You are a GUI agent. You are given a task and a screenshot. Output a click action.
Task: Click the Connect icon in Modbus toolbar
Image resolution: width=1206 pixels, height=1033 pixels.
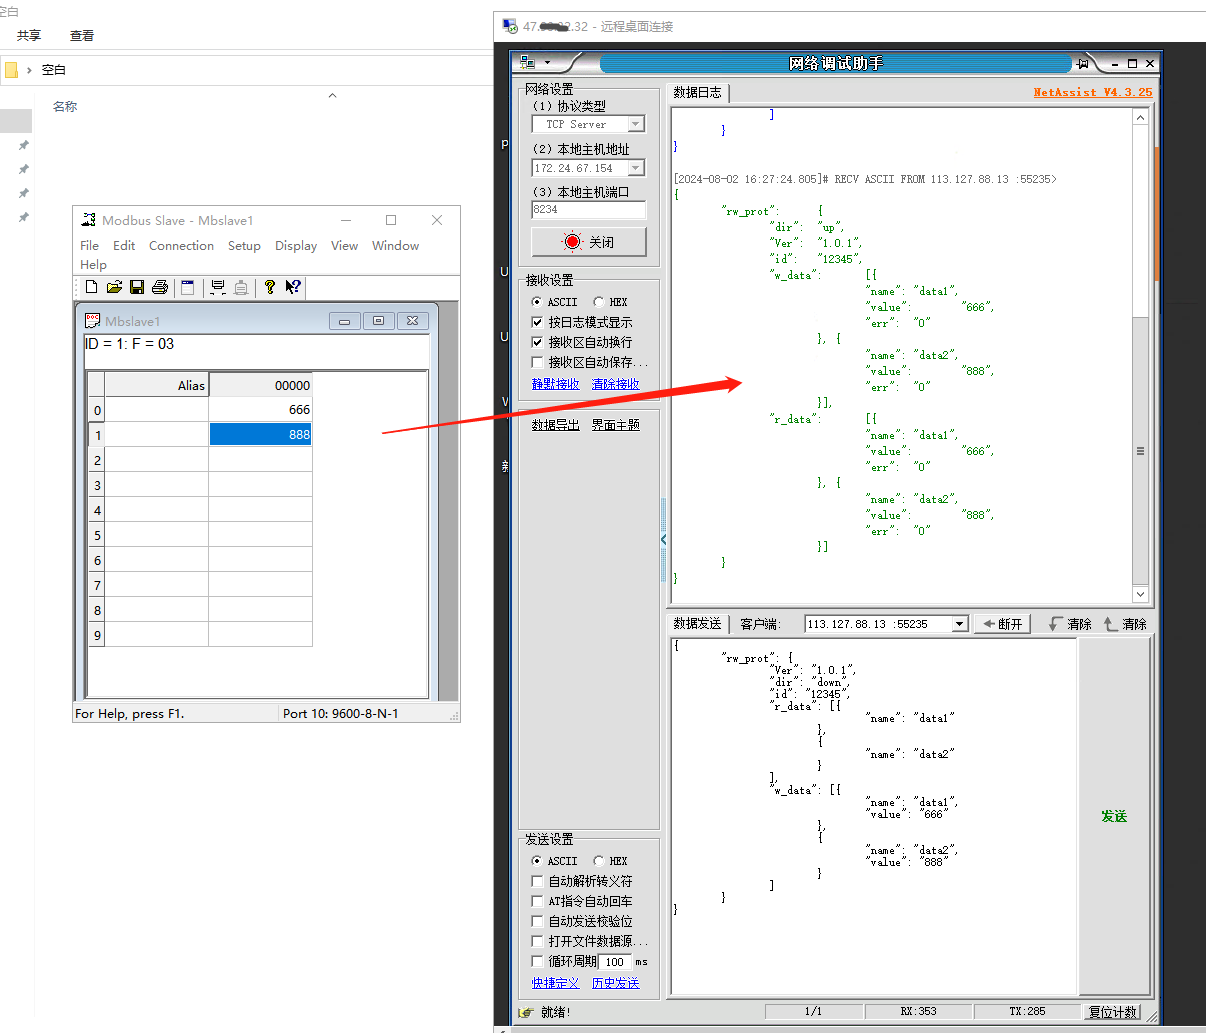click(218, 288)
